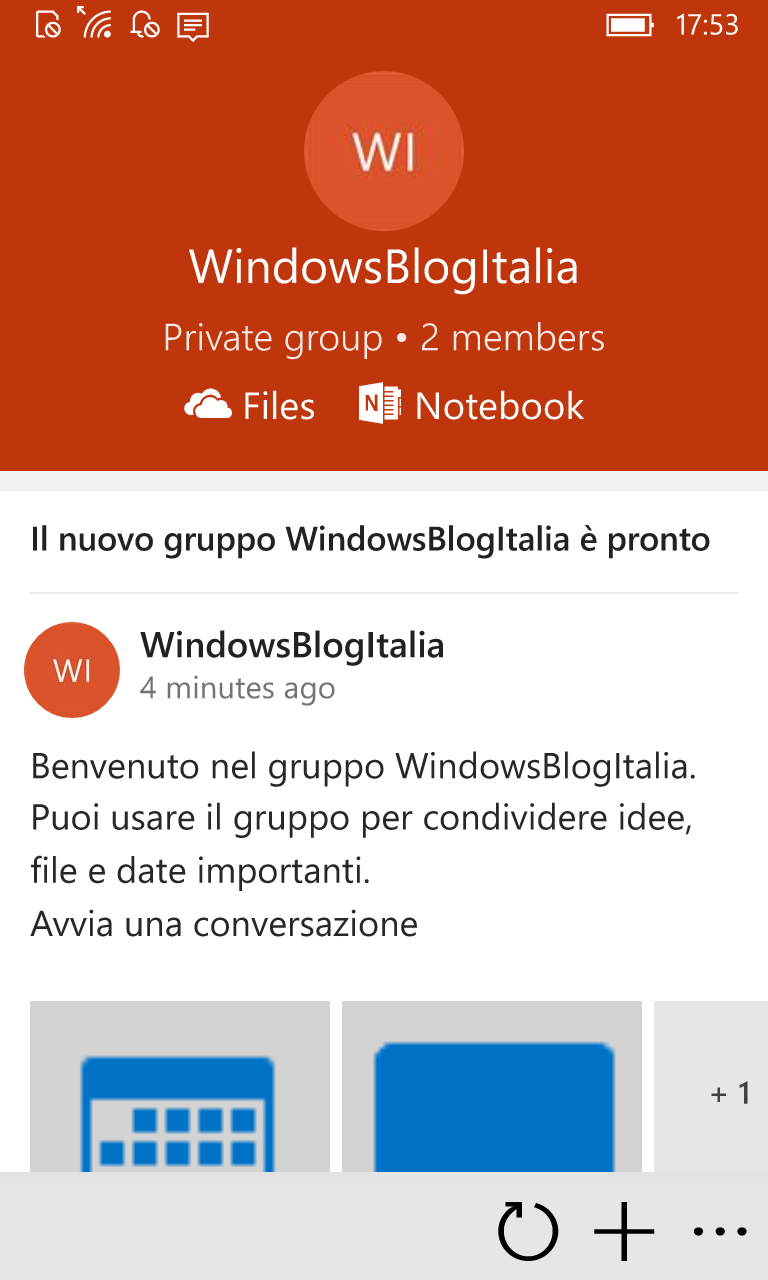Open the calendar attachment thumbnail

point(180,1086)
